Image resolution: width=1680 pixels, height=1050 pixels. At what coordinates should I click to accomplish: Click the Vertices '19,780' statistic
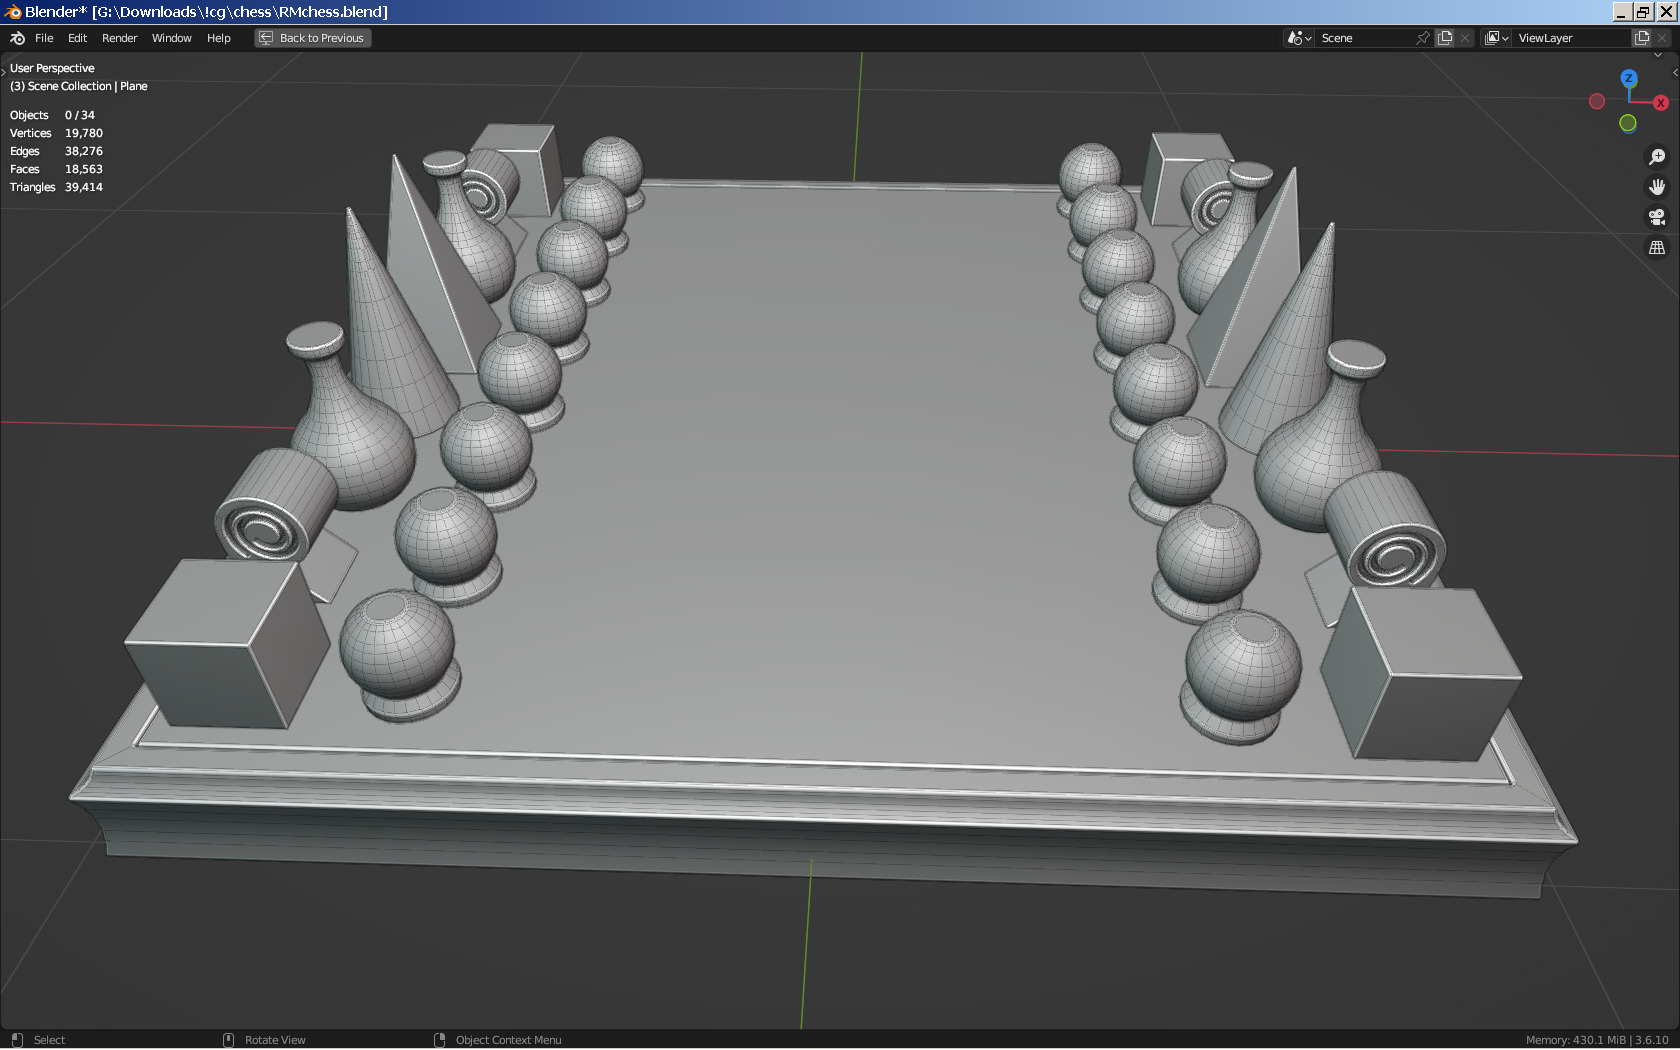tap(84, 133)
